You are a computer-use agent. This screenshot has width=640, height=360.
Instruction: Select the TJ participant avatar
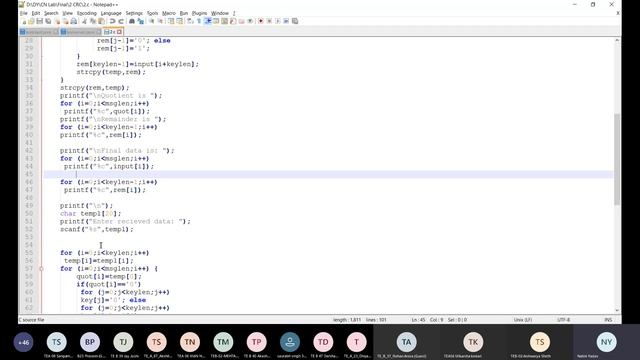[x=123, y=342]
